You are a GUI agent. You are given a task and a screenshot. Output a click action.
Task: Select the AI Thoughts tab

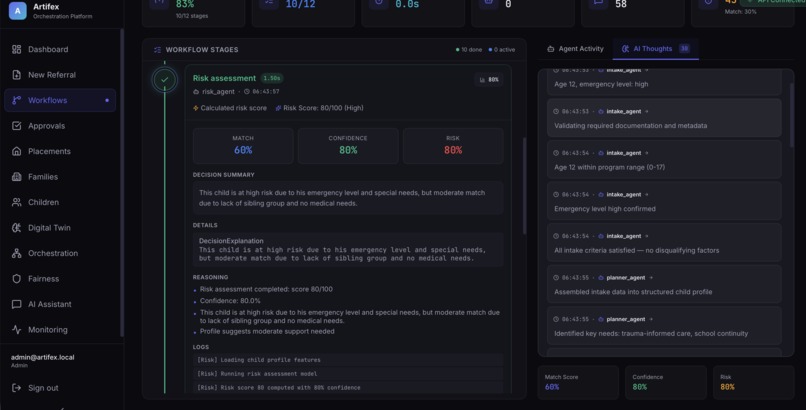[655, 49]
